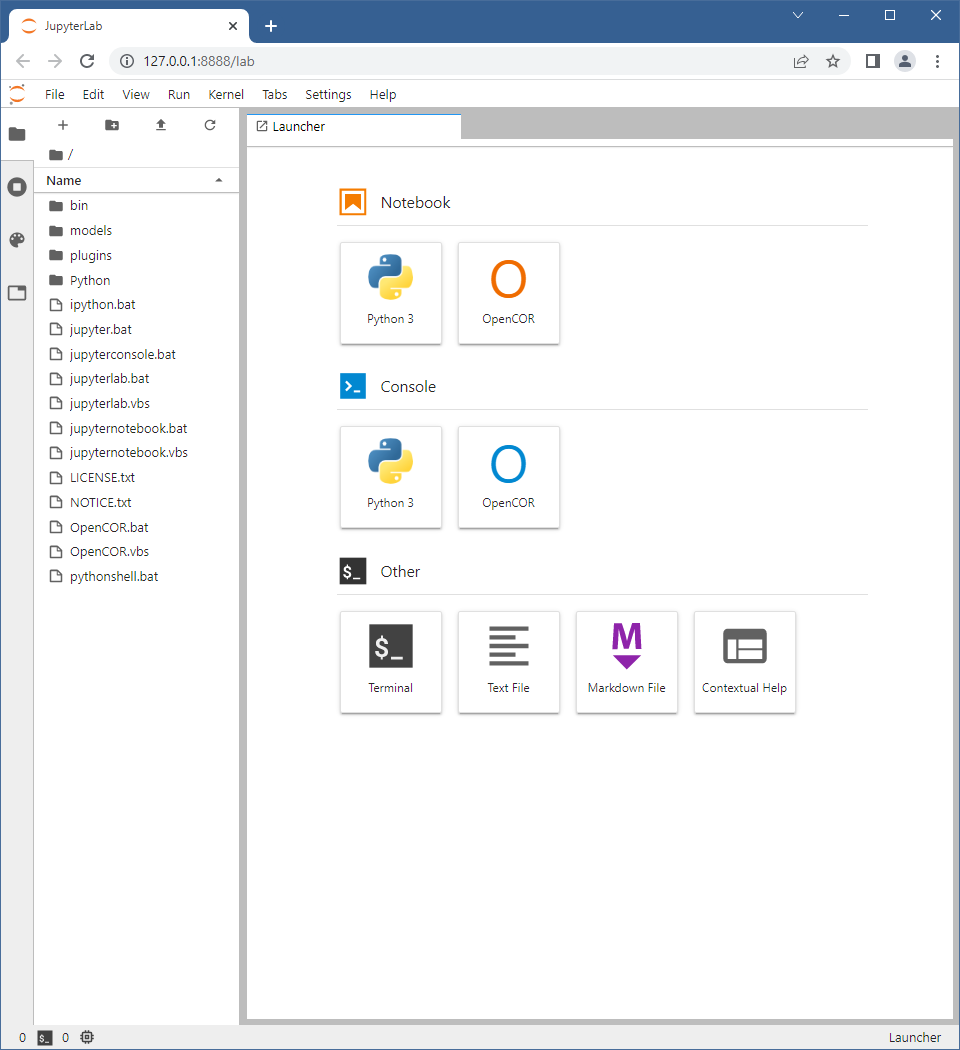Open the Running Terminals and Kernels sidebar
The width and height of the screenshot is (960, 1050).
click(x=17, y=187)
